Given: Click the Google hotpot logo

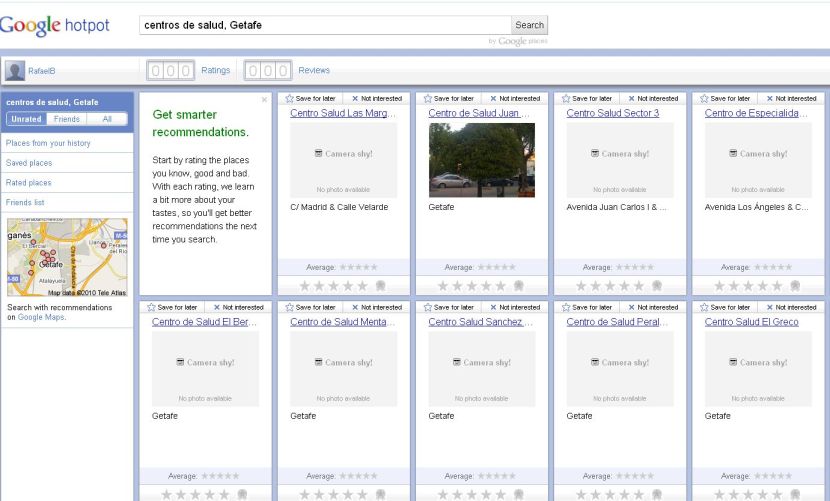Looking at the screenshot, I should [x=55, y=26].
